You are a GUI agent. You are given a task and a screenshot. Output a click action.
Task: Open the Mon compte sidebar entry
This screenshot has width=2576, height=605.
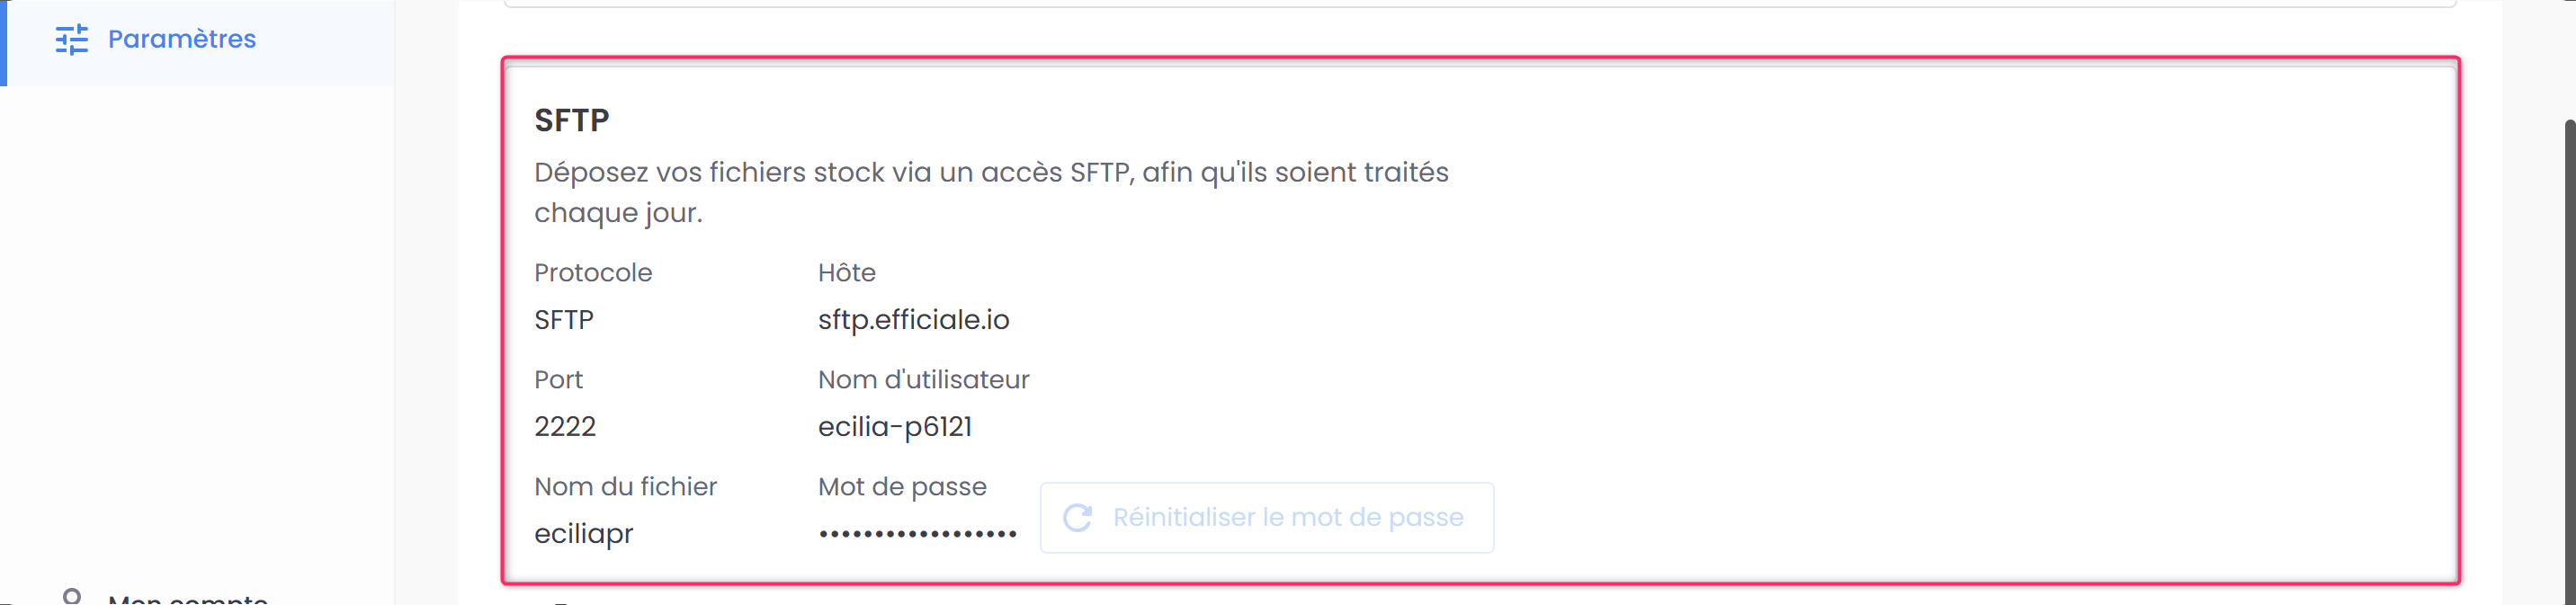pos(187,598)
